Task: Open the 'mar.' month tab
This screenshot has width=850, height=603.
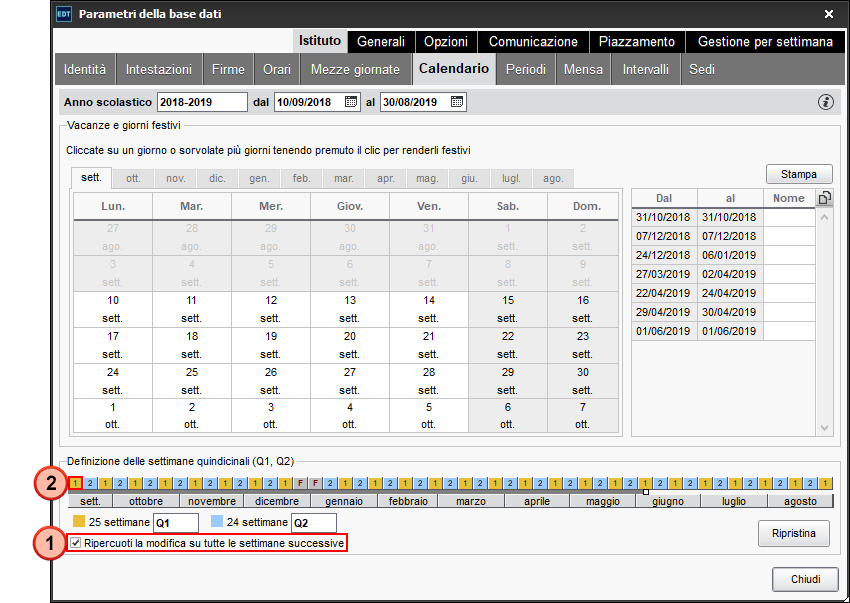Action: click(344, 178)
